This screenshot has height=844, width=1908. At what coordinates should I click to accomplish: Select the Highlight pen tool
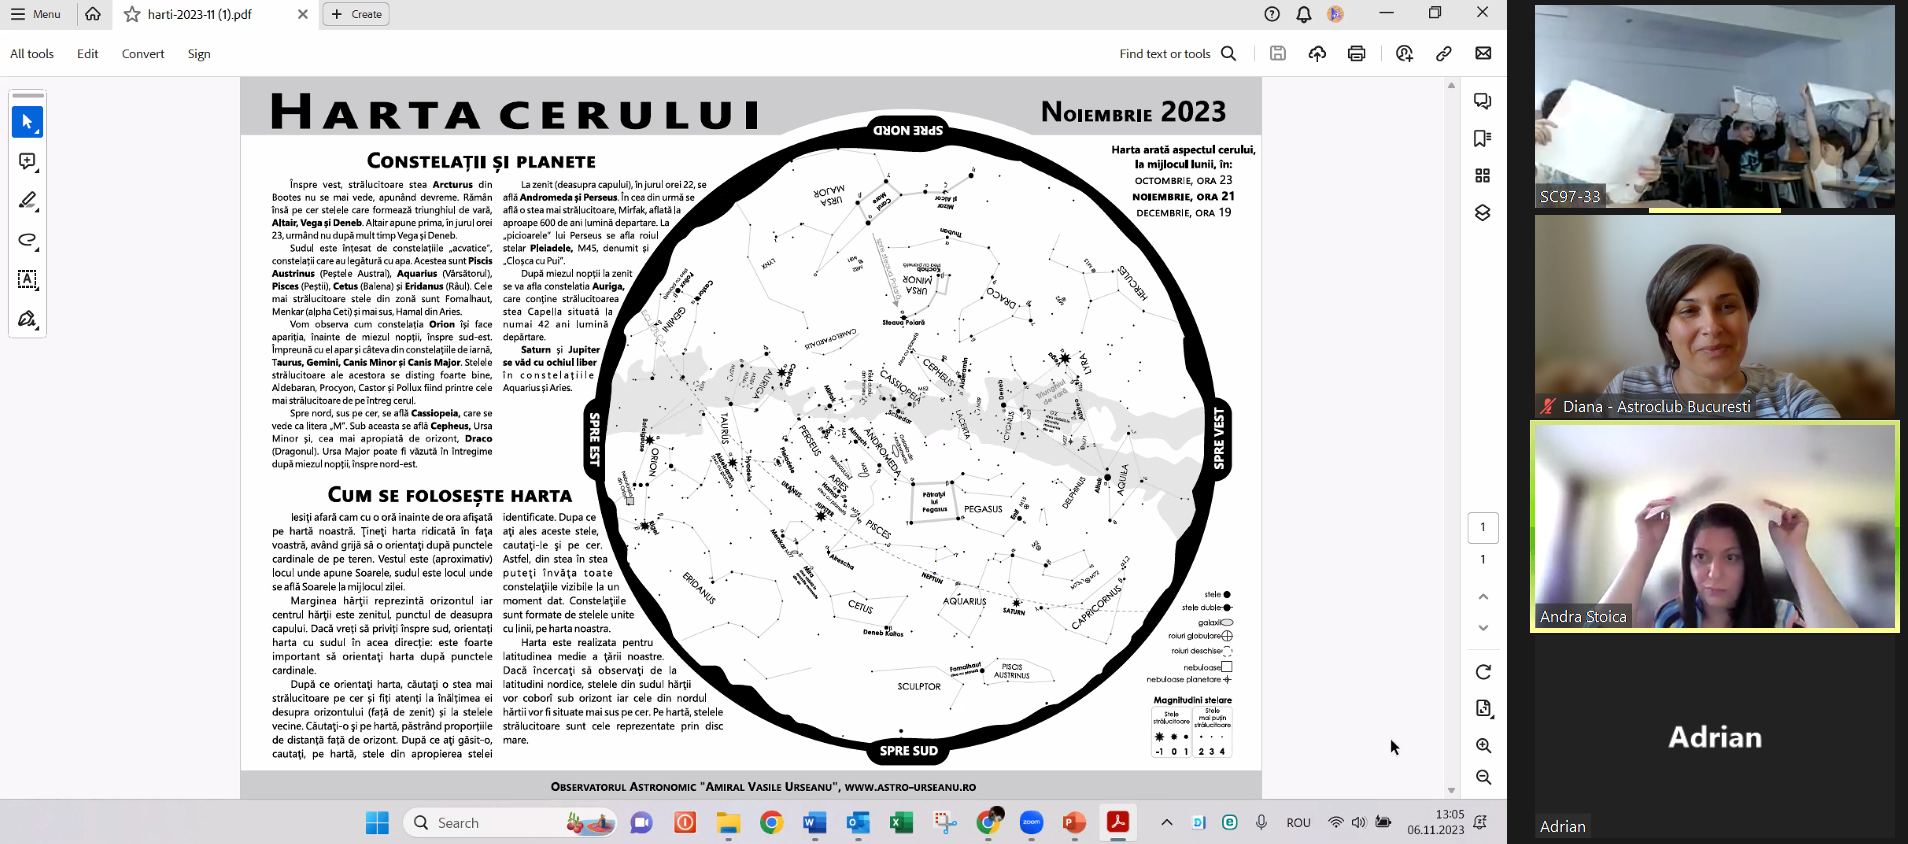[27, 201]
